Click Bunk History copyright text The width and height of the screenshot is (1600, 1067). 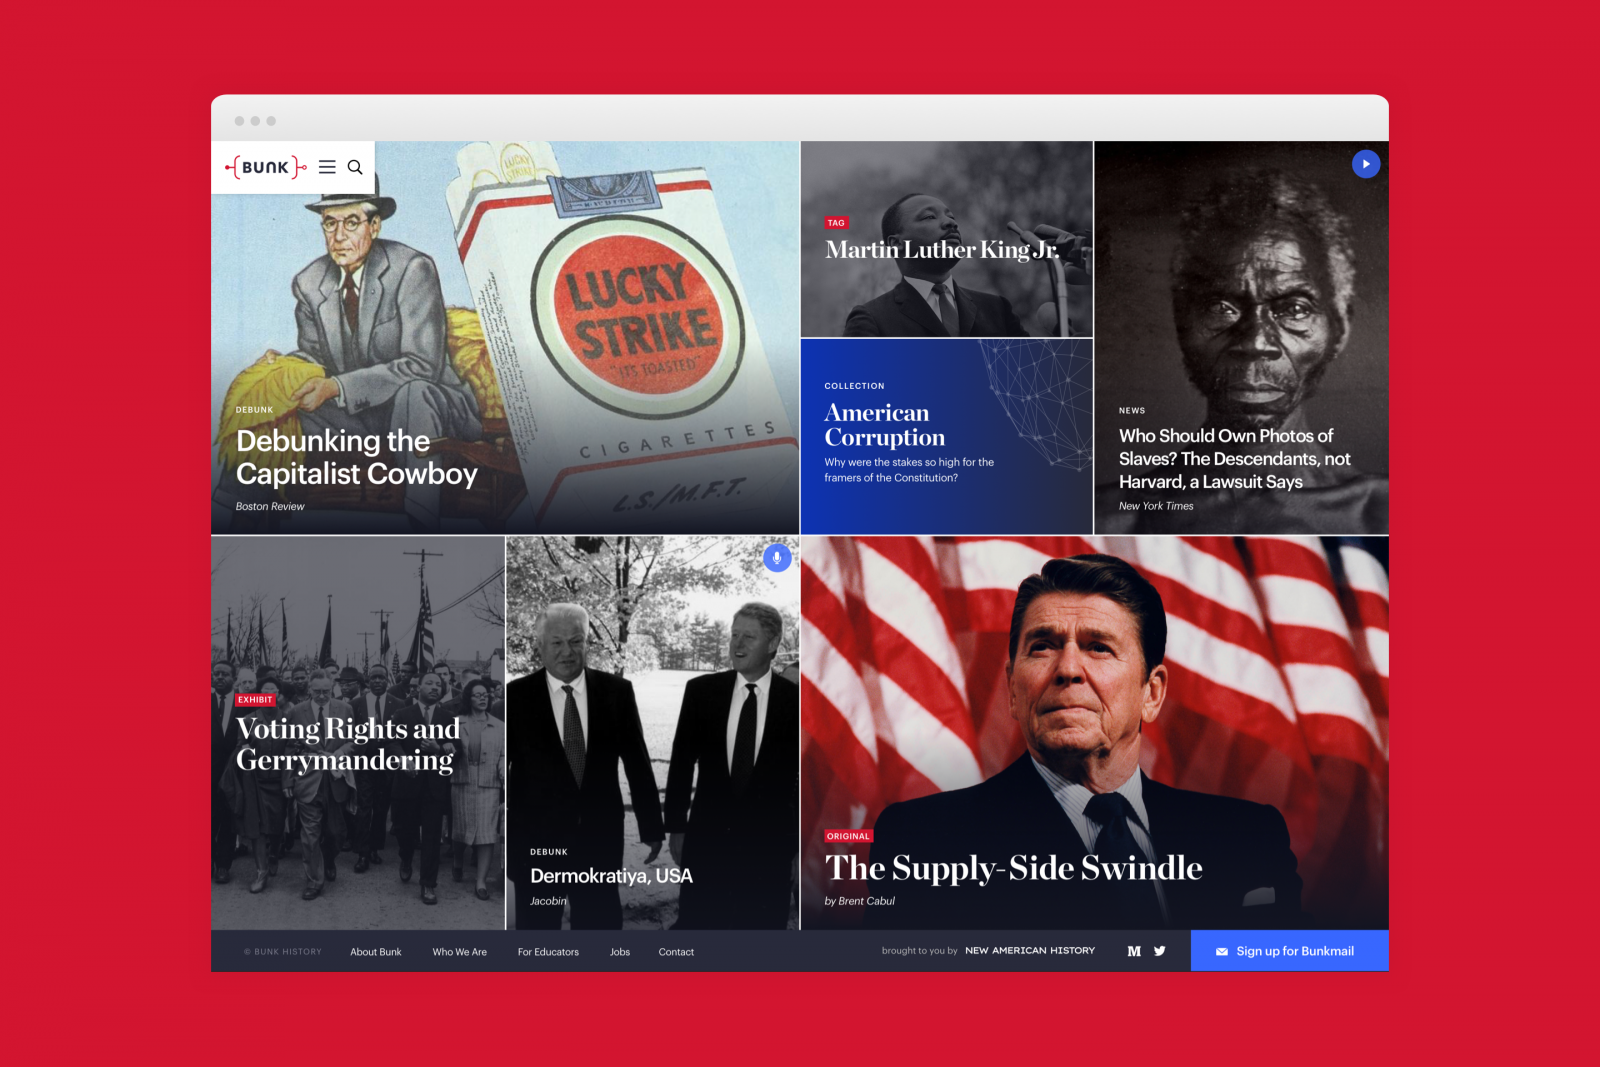pyautogui.click(x=283, y=952)
